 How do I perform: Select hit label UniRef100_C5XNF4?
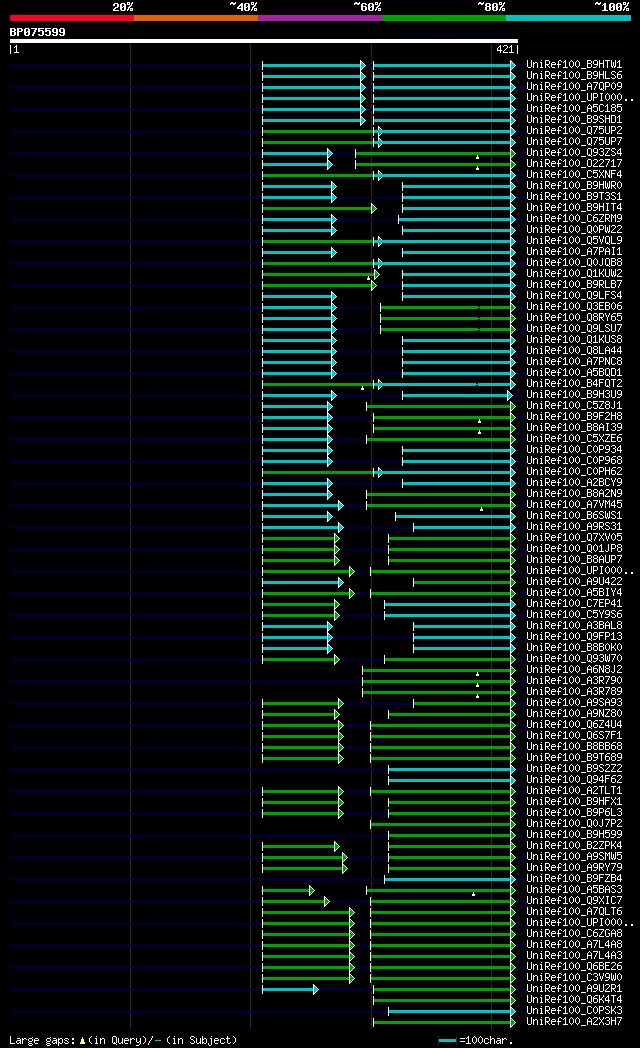(574, 174)
